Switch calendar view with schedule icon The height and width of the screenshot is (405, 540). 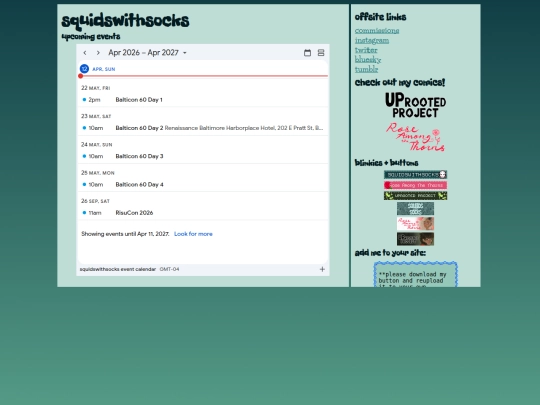pyautogui.click(x=321, y=53)
